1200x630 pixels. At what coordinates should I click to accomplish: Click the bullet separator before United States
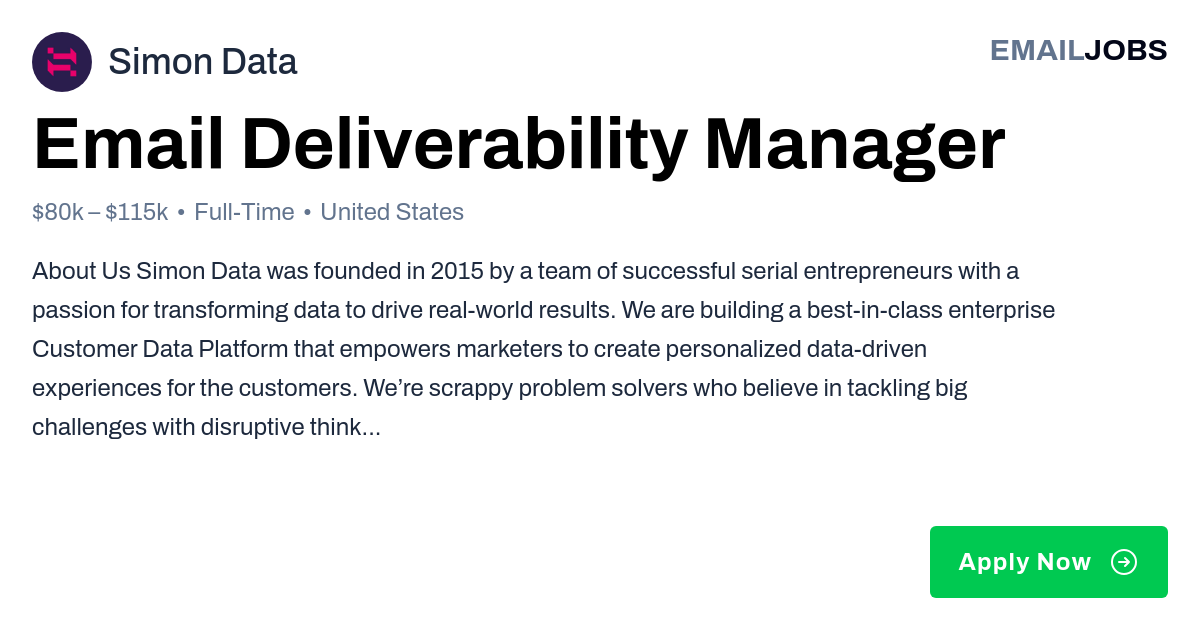click(x=307, y=213)
